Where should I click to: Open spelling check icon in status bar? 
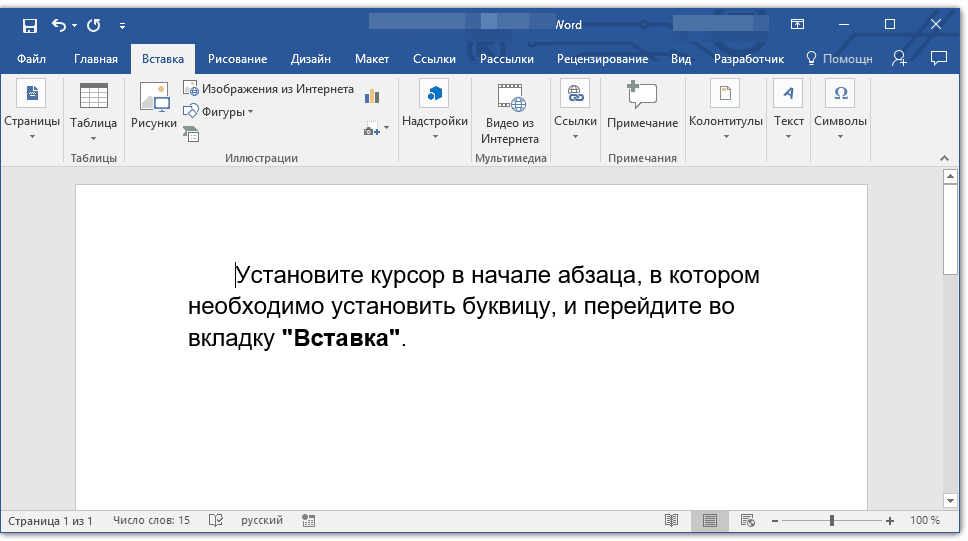click(215, 521)
